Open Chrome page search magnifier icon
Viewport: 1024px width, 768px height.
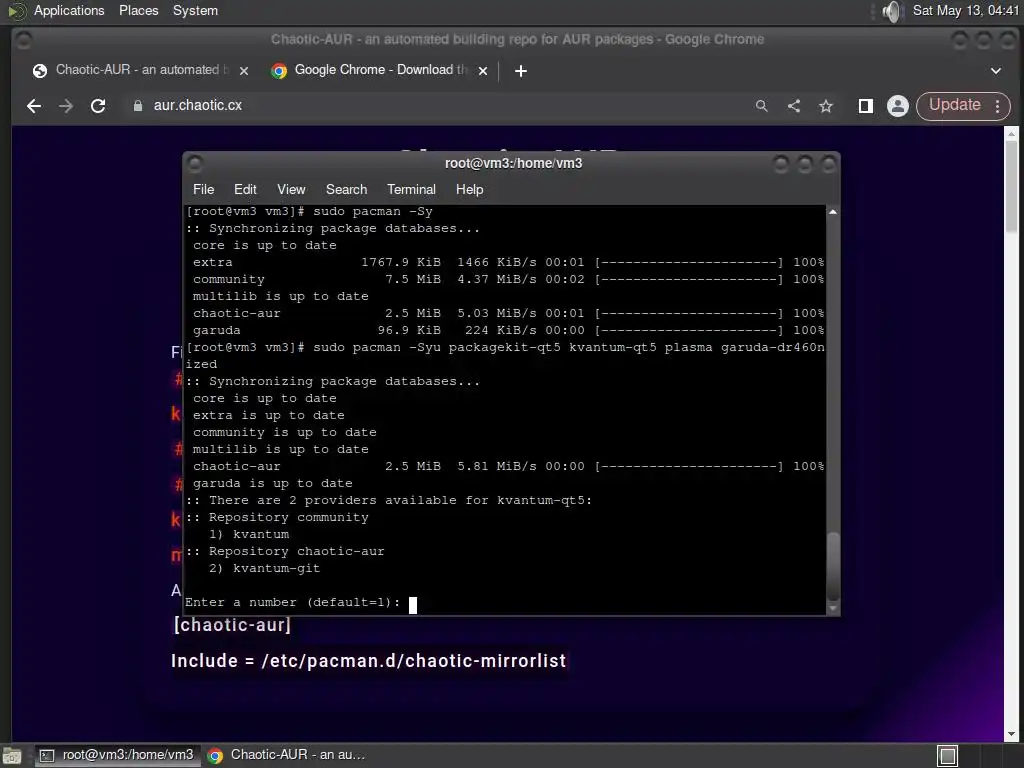(x=761, y=106)
